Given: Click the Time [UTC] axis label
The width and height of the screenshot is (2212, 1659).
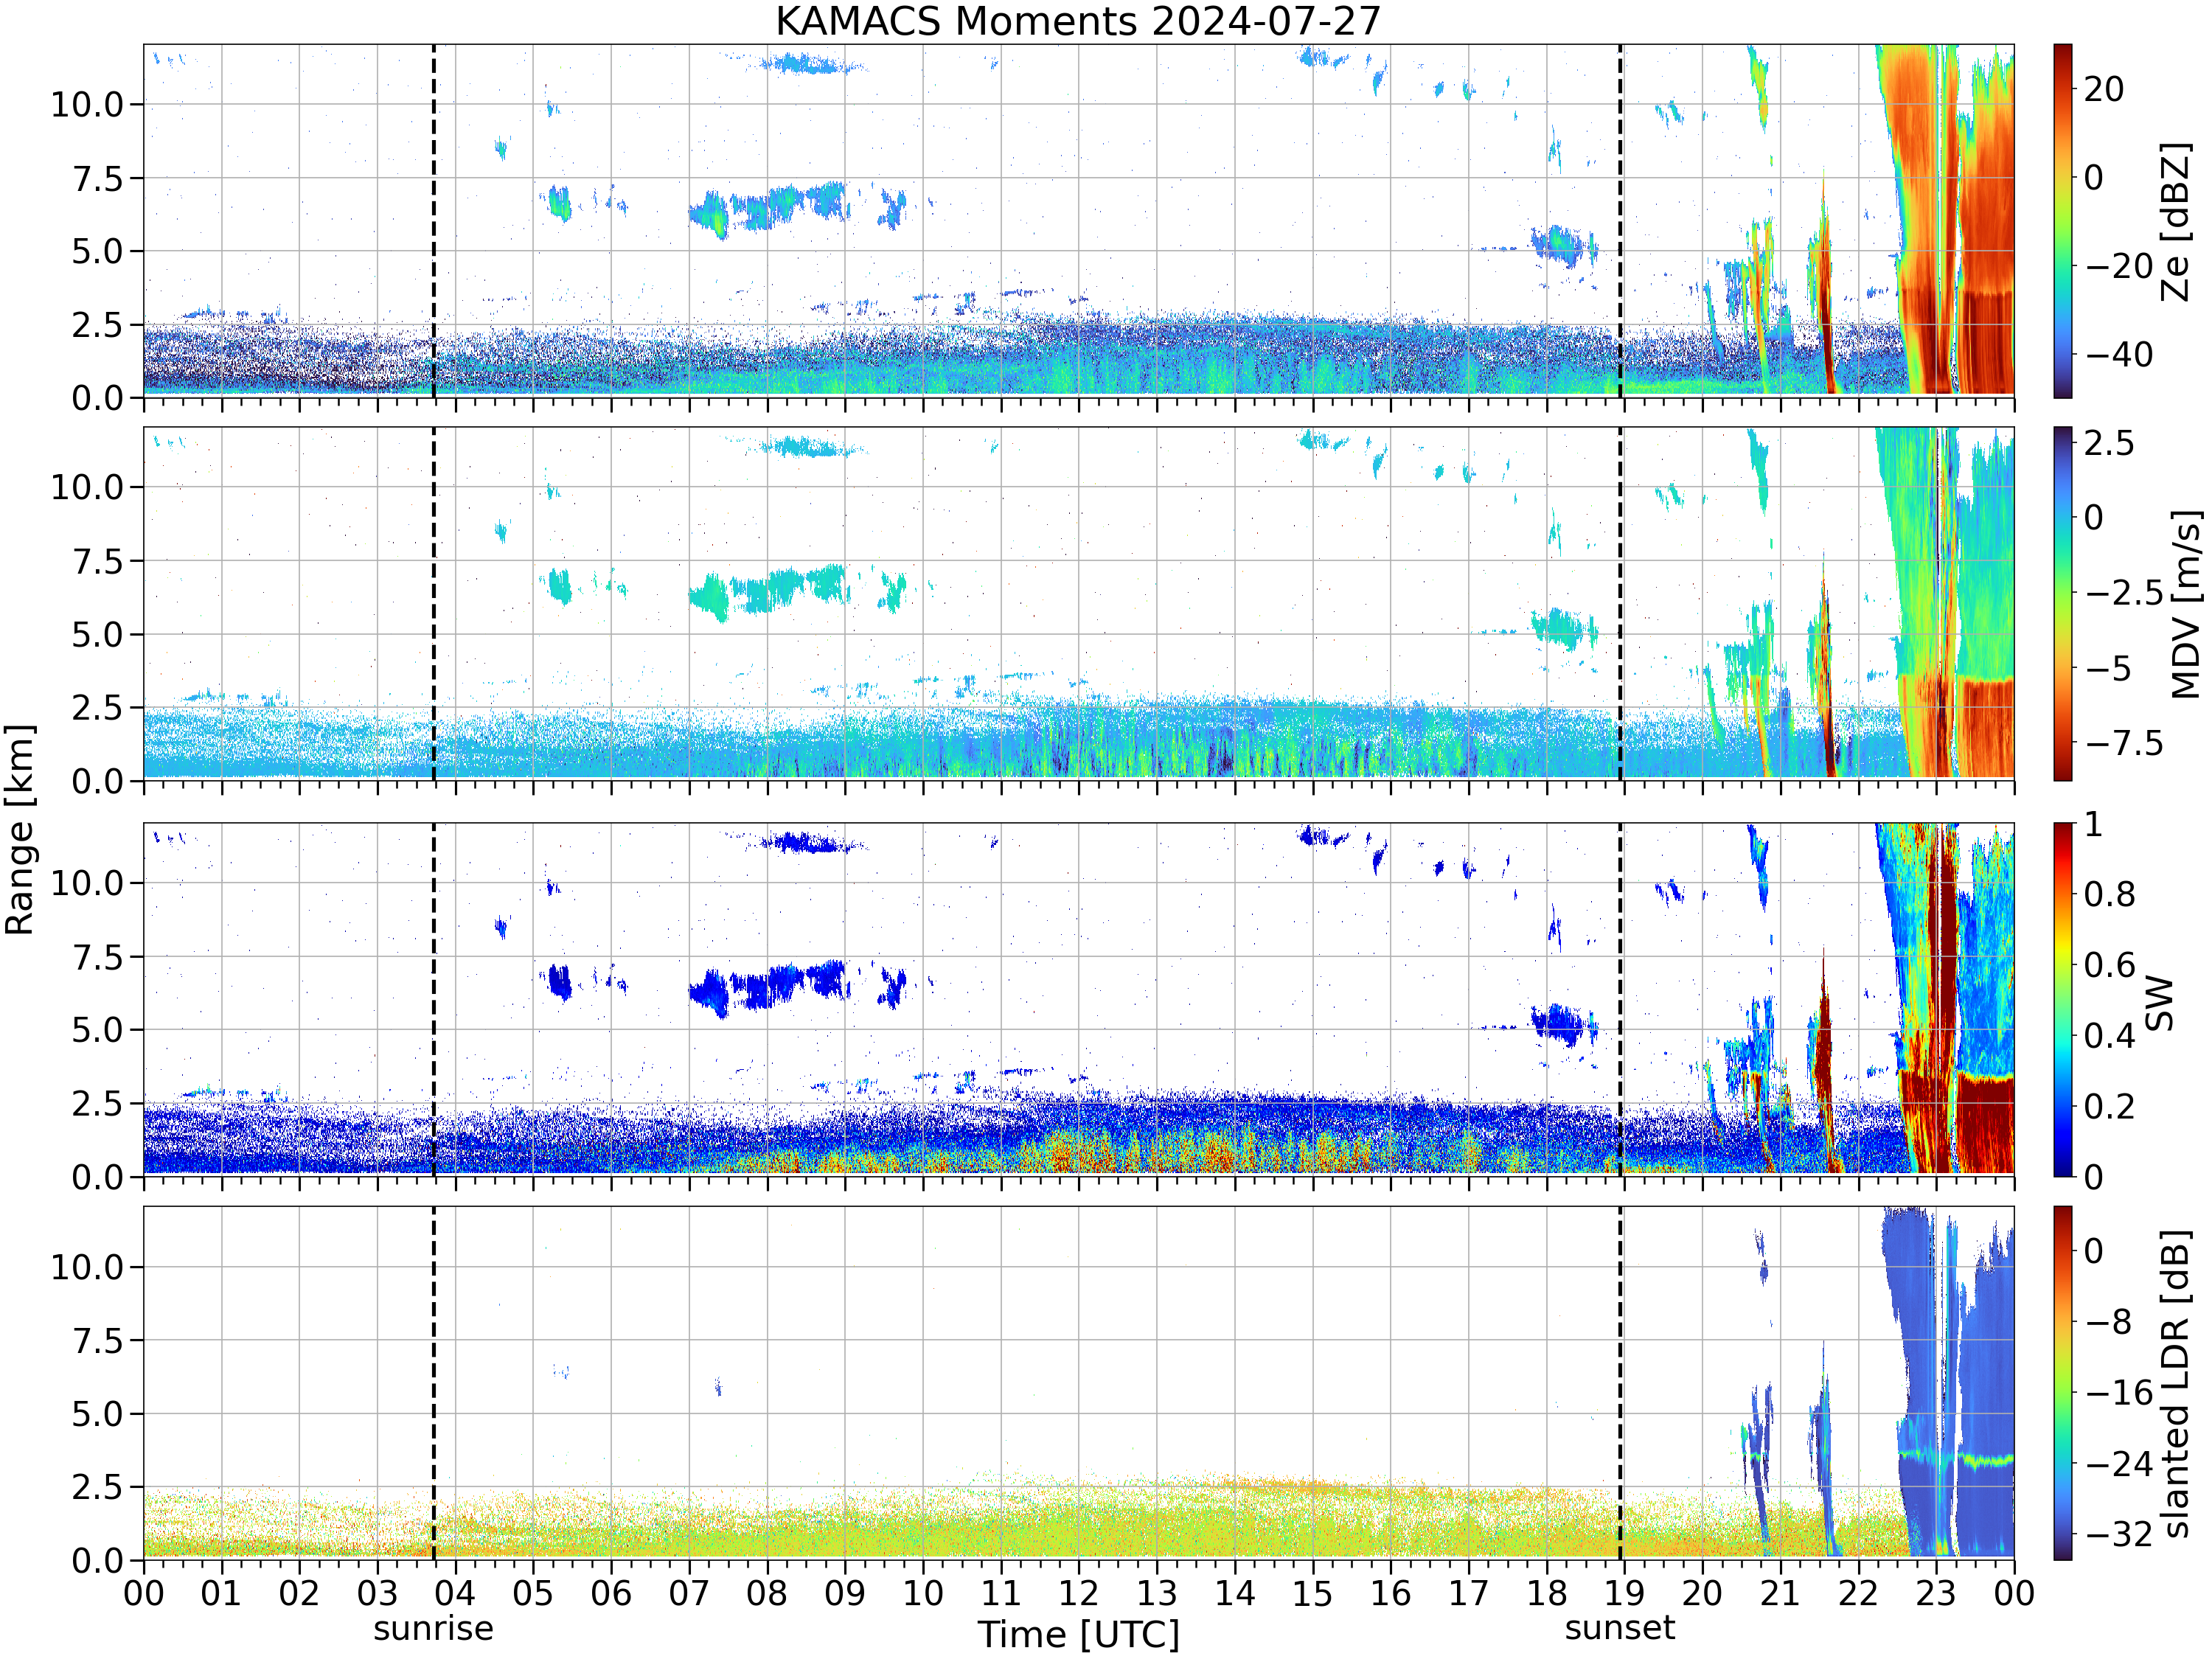Looking at the screenshot, I should (x=1079, y=1635).
